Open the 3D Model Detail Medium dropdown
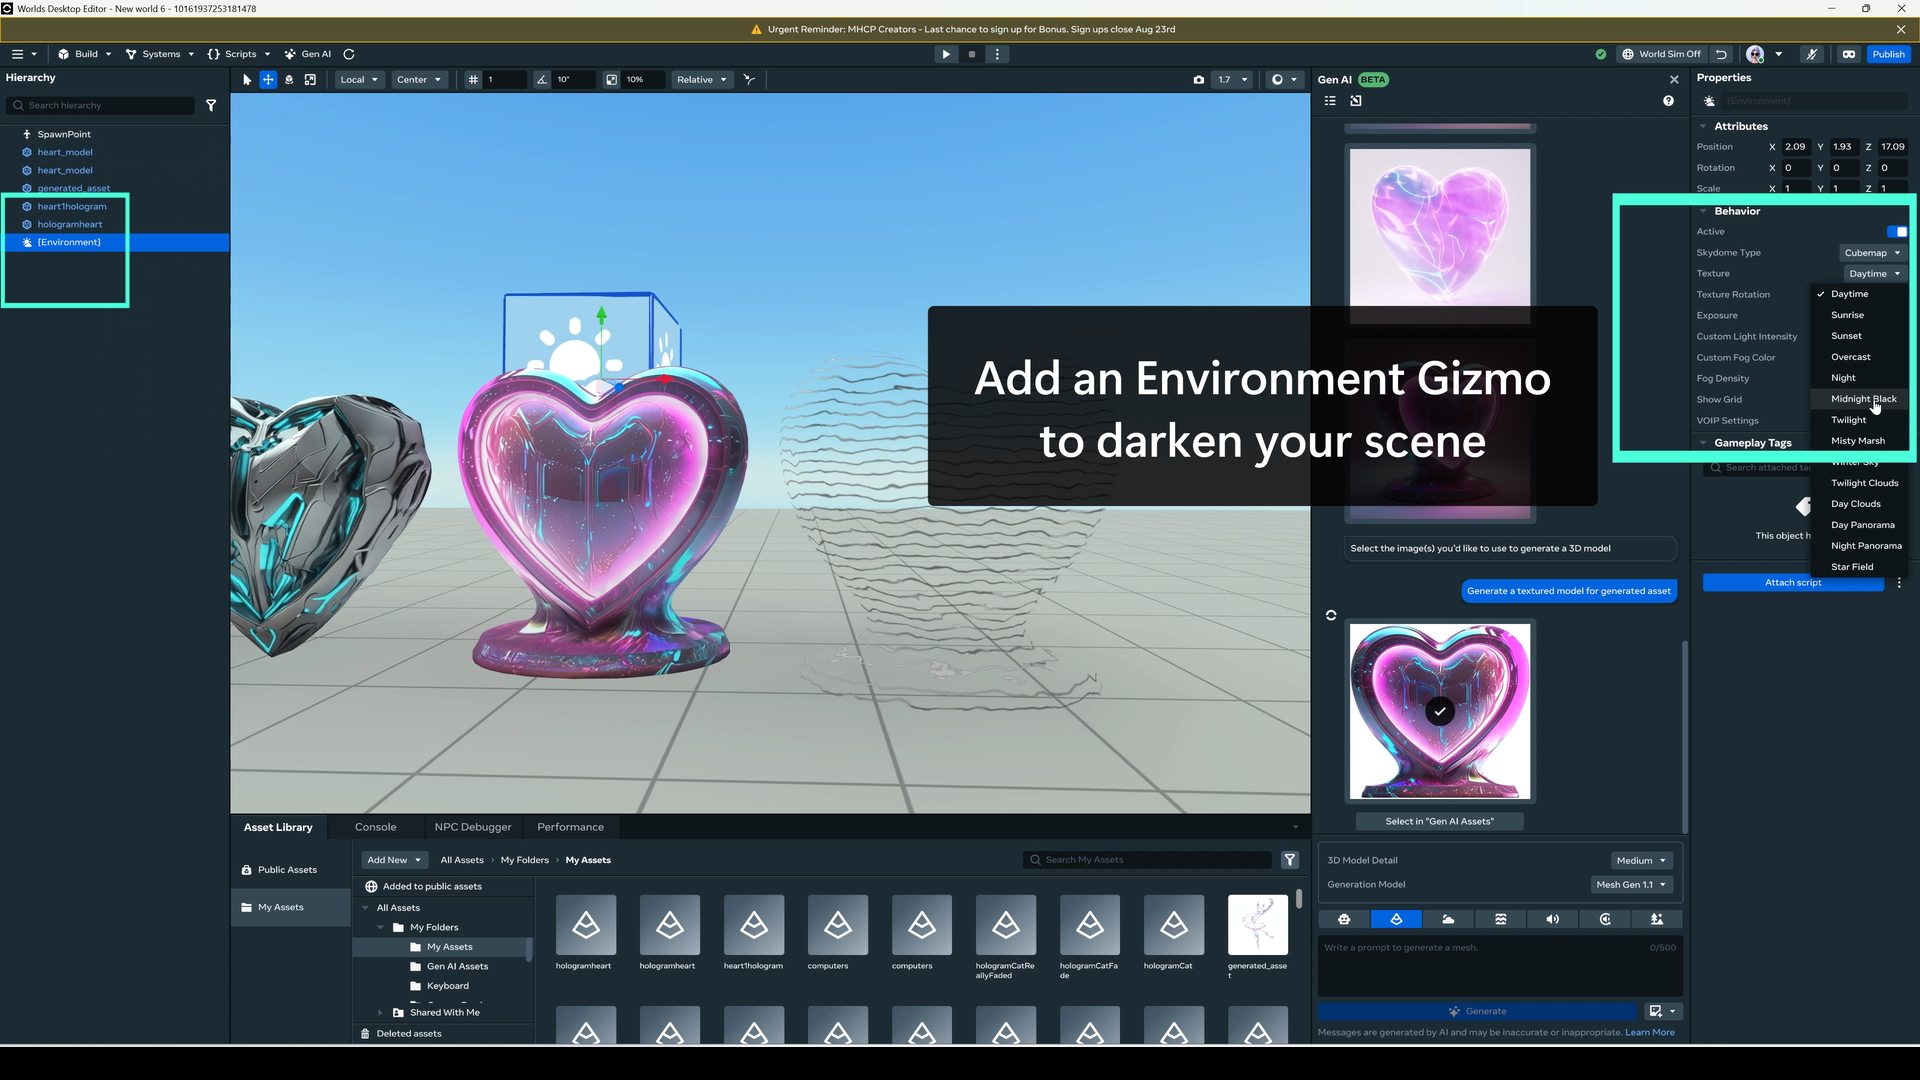 tap(1641, 860)
